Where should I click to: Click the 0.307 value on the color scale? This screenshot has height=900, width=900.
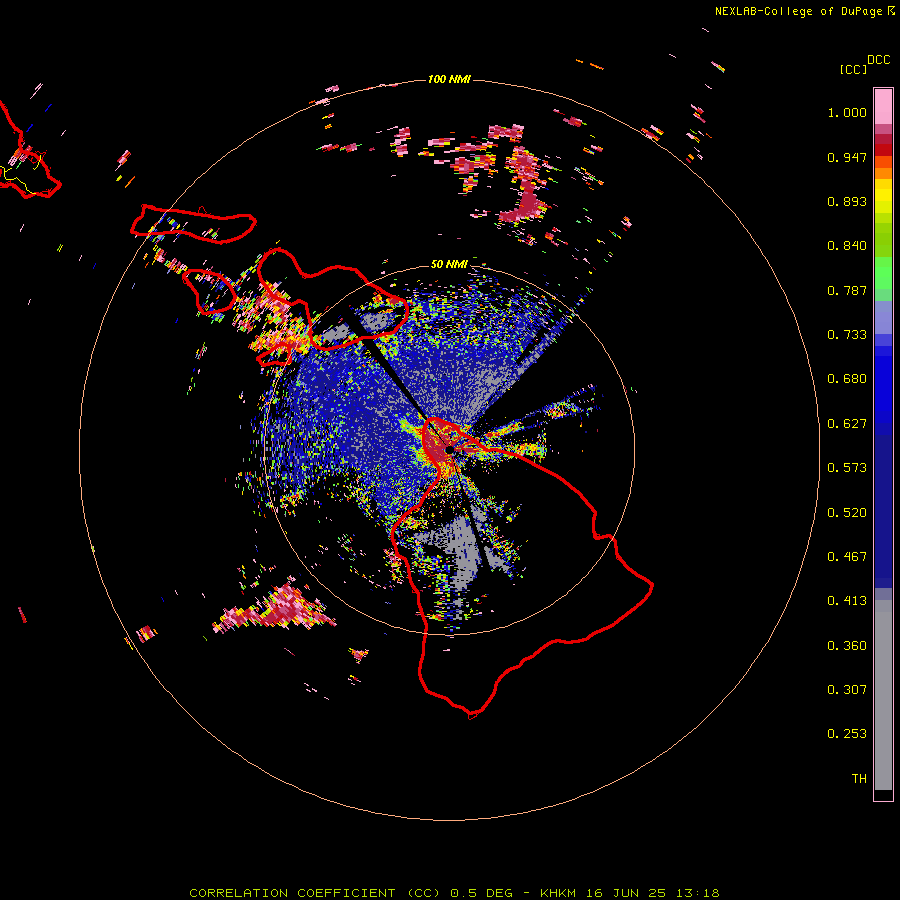click(847, 690)
